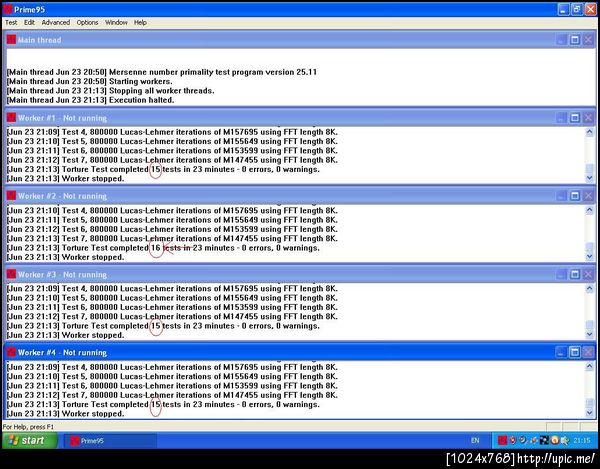Screen dimensions: 600x469
Task: Close the Worker #4 window
Action: 588,352
